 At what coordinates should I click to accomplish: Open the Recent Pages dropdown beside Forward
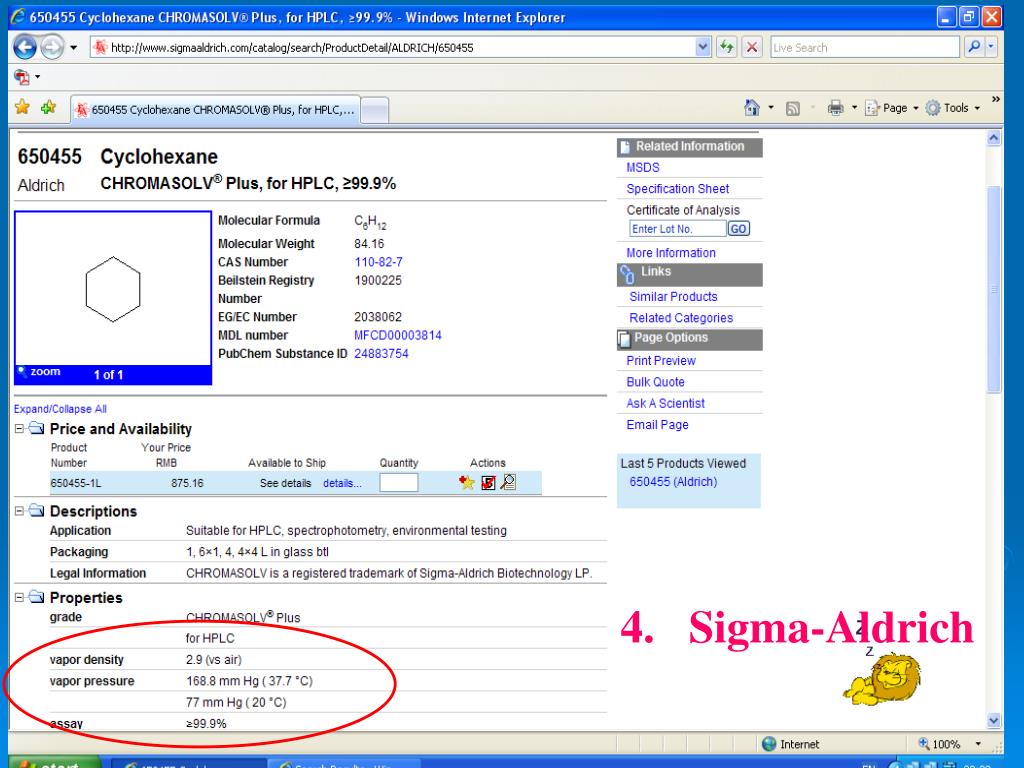(x=73, y=48)
